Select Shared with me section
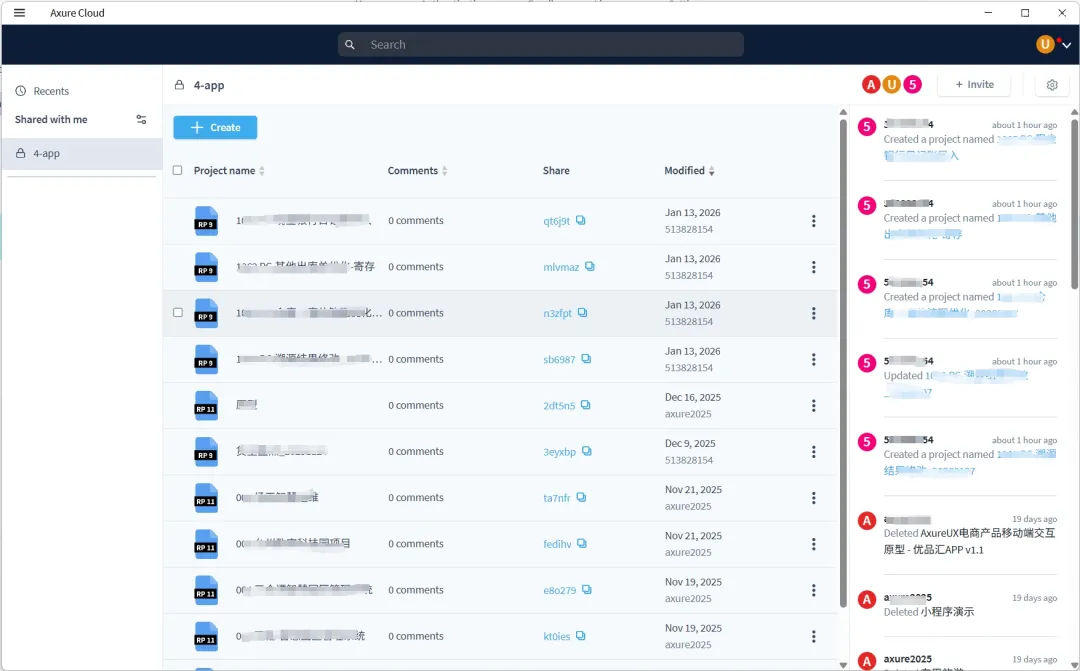 coord(51,119)
